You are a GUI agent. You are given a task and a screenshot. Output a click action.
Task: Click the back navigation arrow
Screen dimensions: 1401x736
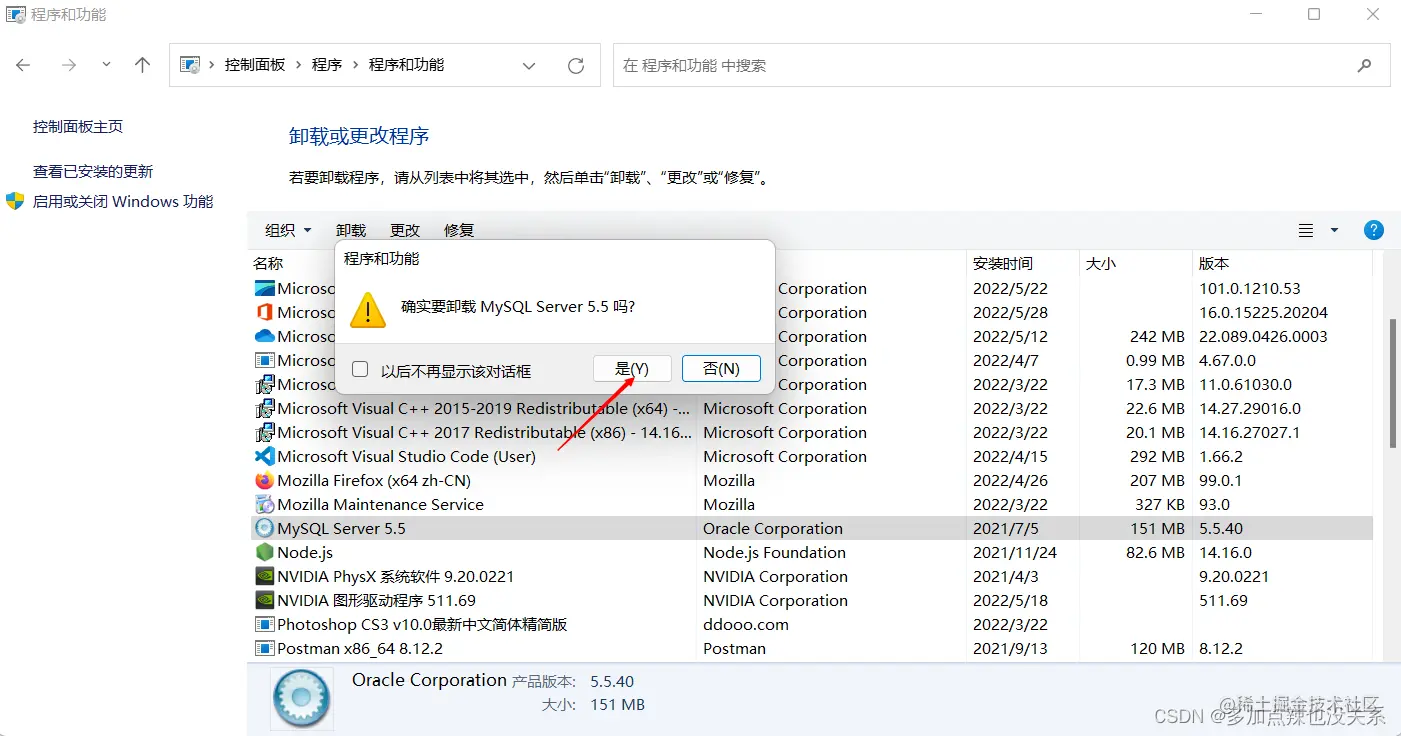click(23, 65)
